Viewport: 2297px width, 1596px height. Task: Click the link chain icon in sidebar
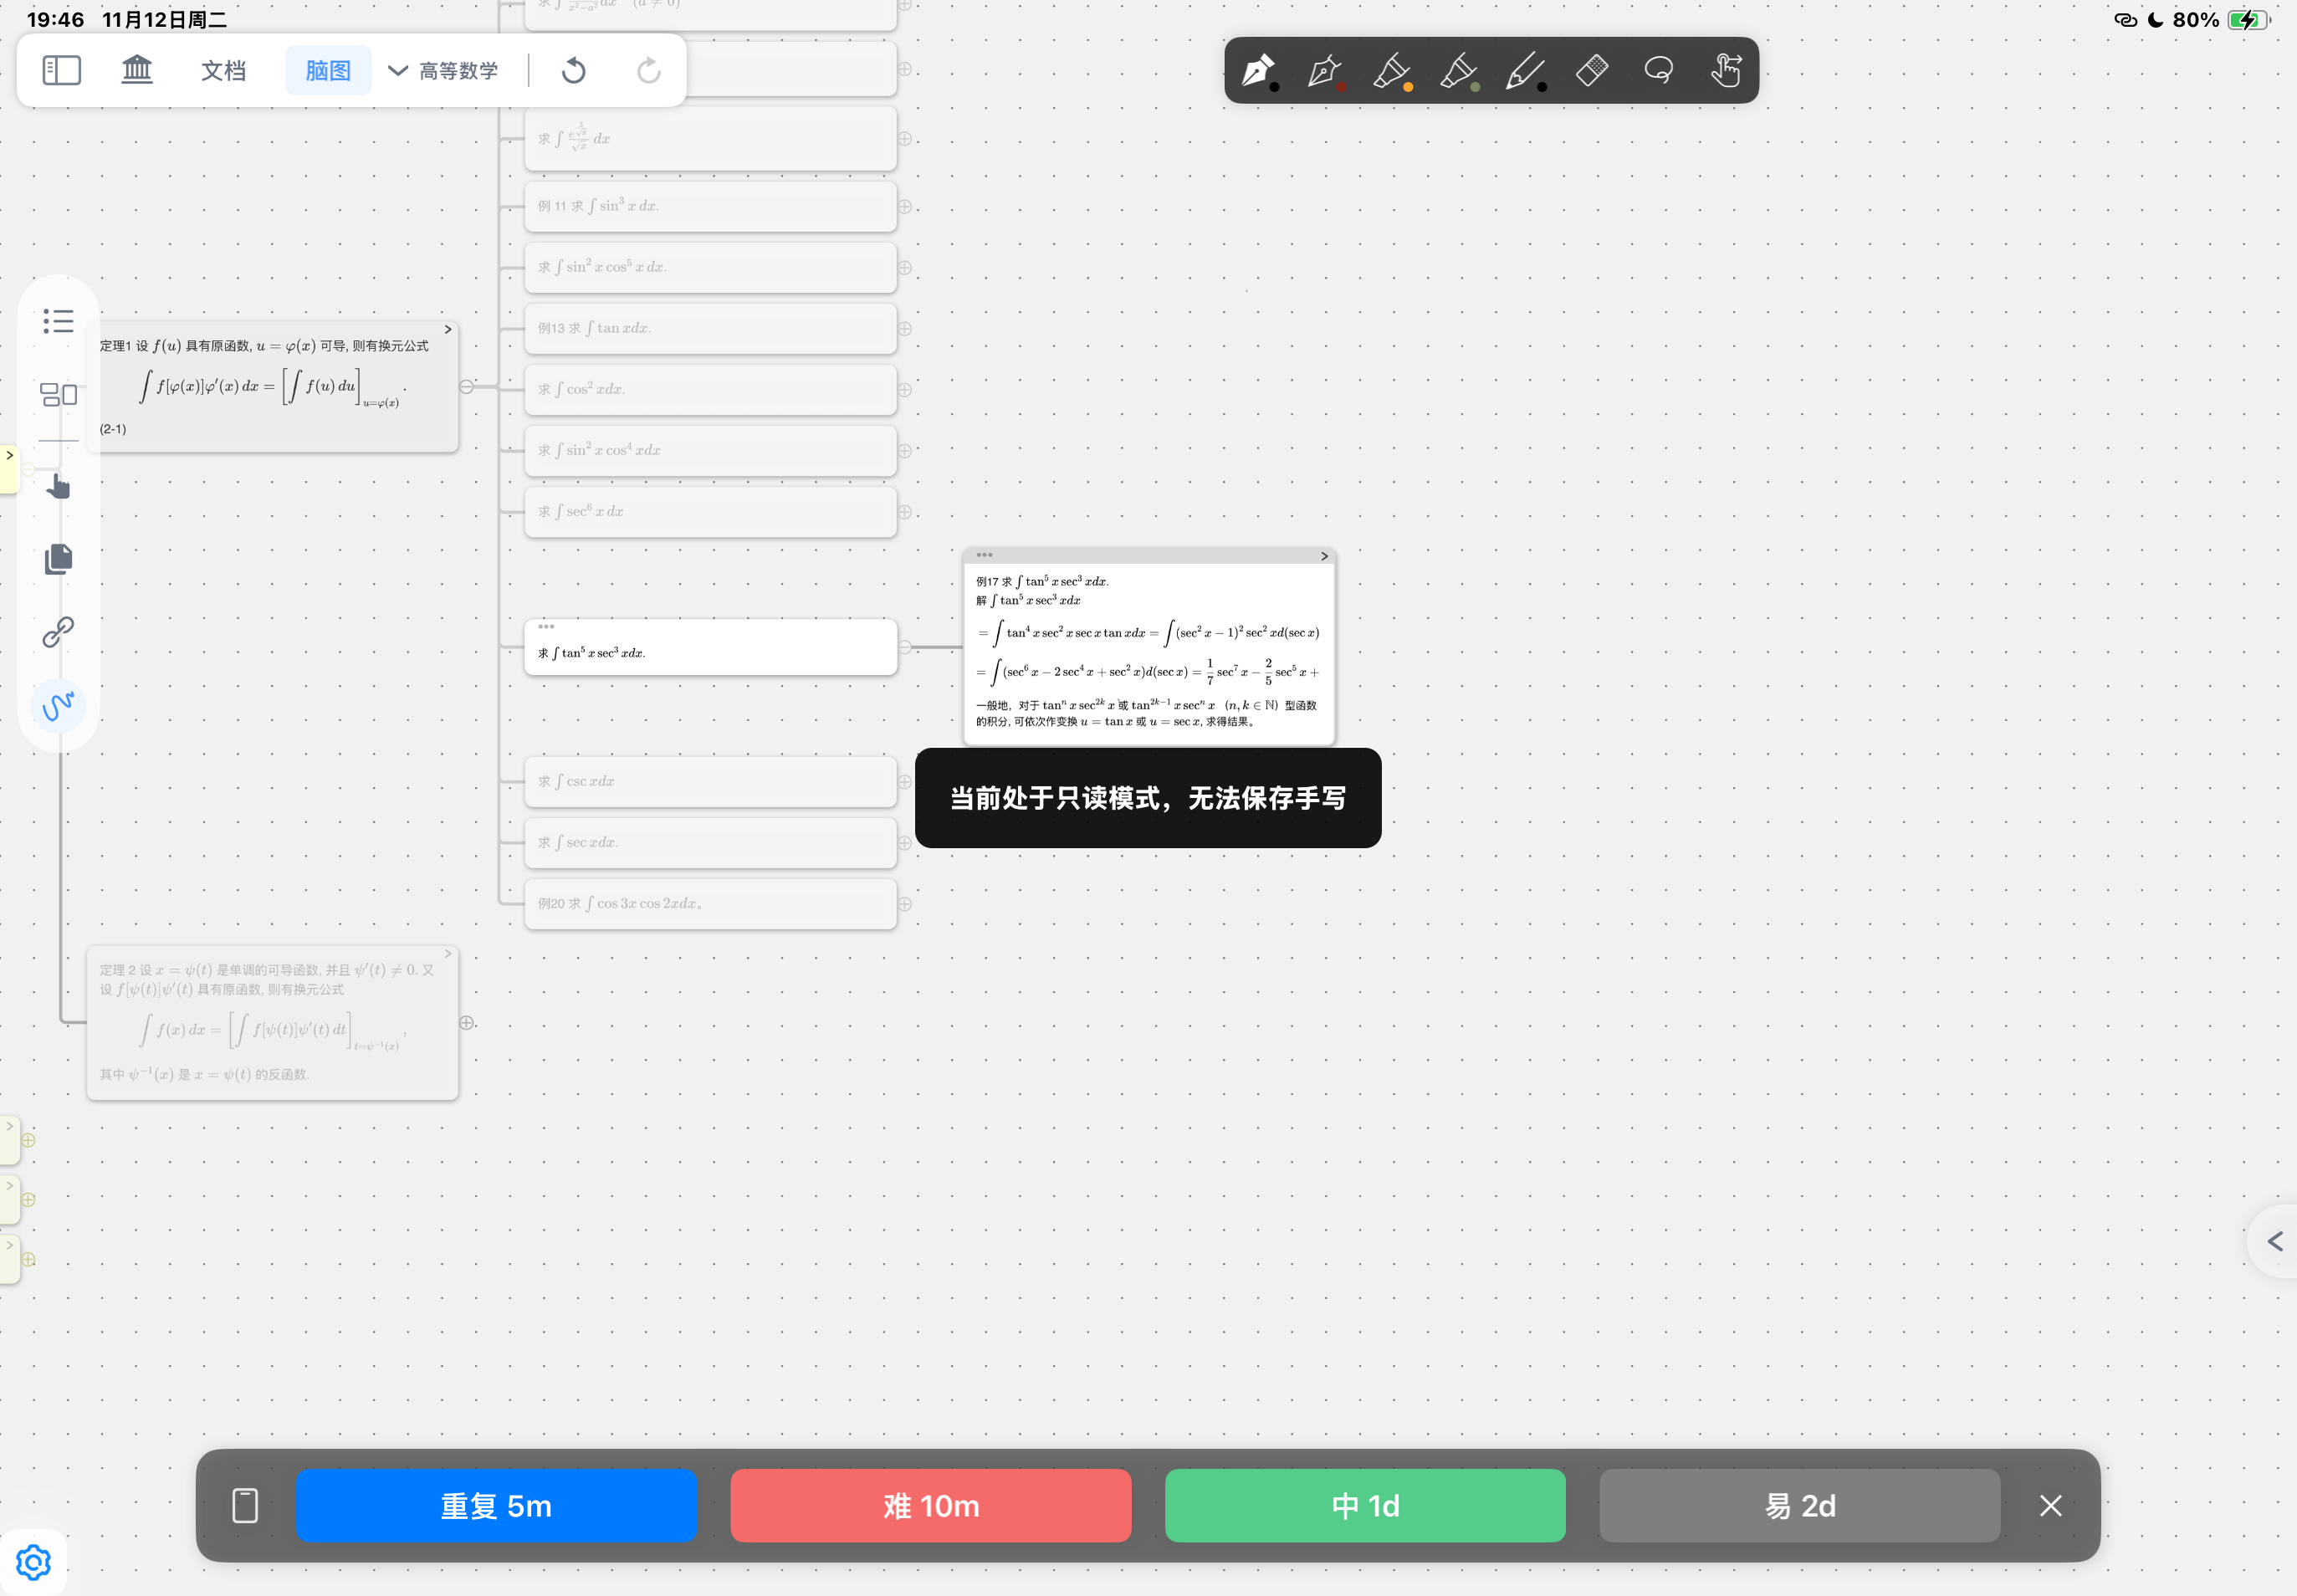[x=58, y=632]
